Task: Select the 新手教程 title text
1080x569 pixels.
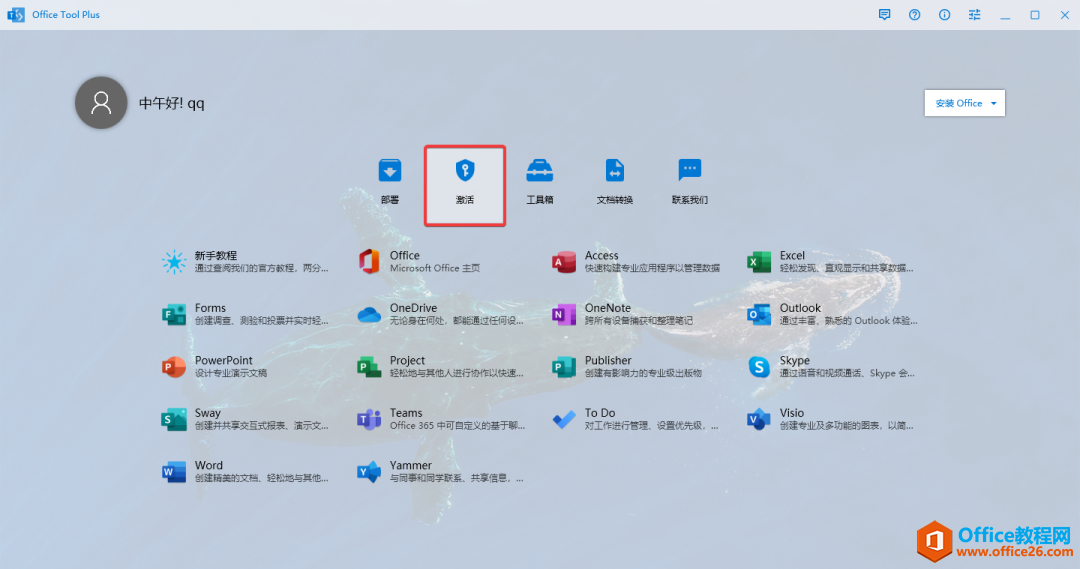Action: [x=216, y=256]
